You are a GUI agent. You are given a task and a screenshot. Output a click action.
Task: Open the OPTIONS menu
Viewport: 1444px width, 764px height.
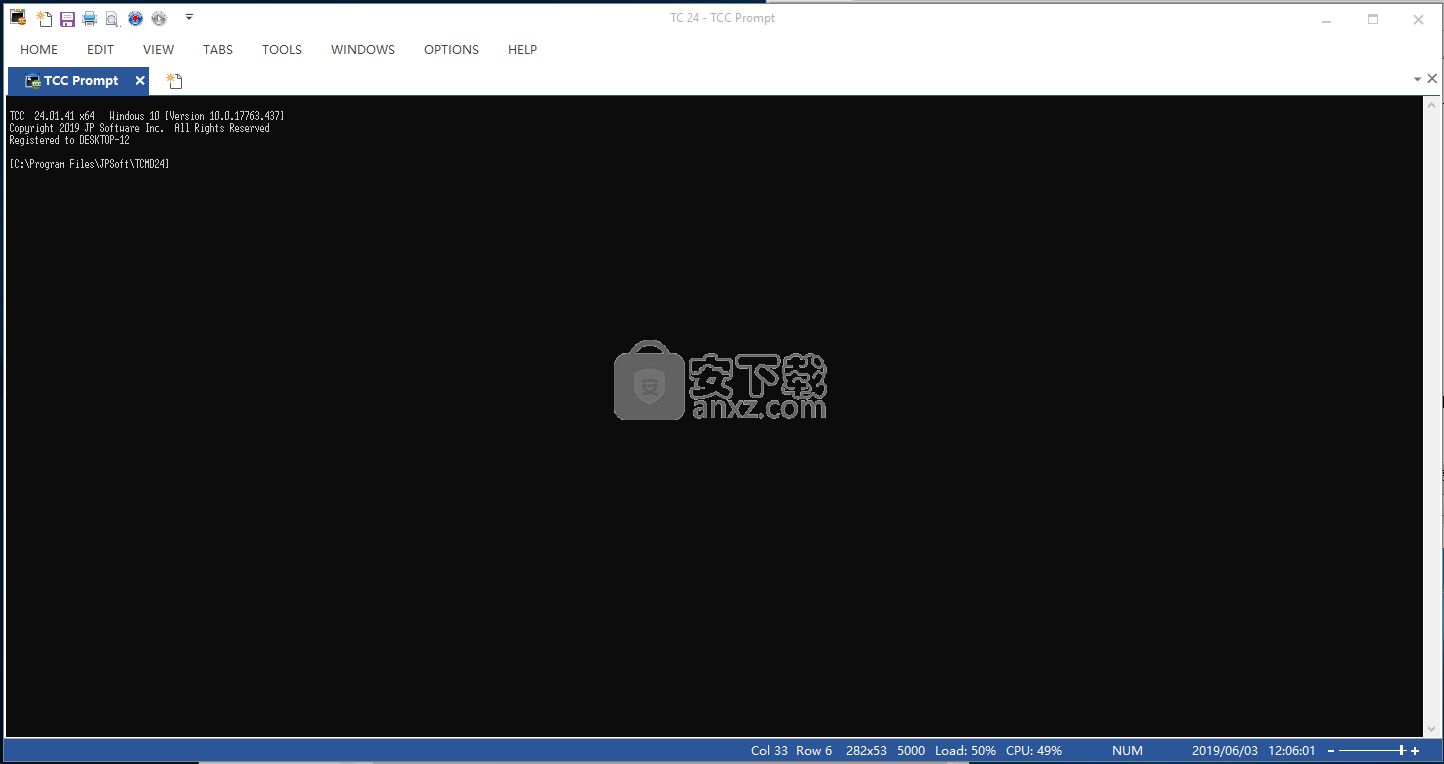click(x=451, y=49)
